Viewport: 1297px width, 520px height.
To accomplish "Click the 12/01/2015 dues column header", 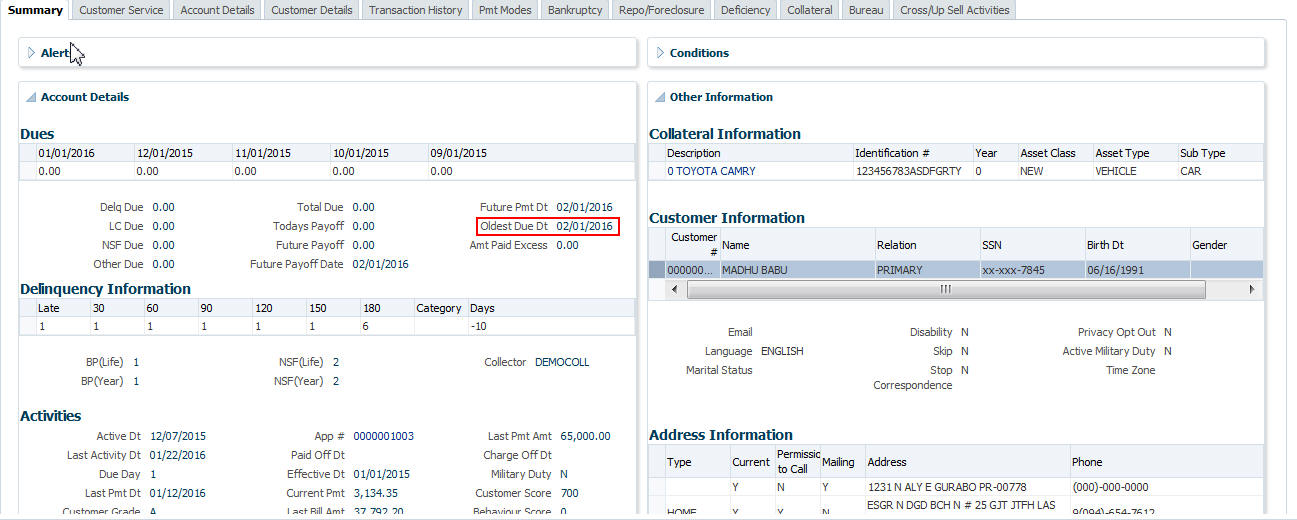I will [x=165, y=153].
